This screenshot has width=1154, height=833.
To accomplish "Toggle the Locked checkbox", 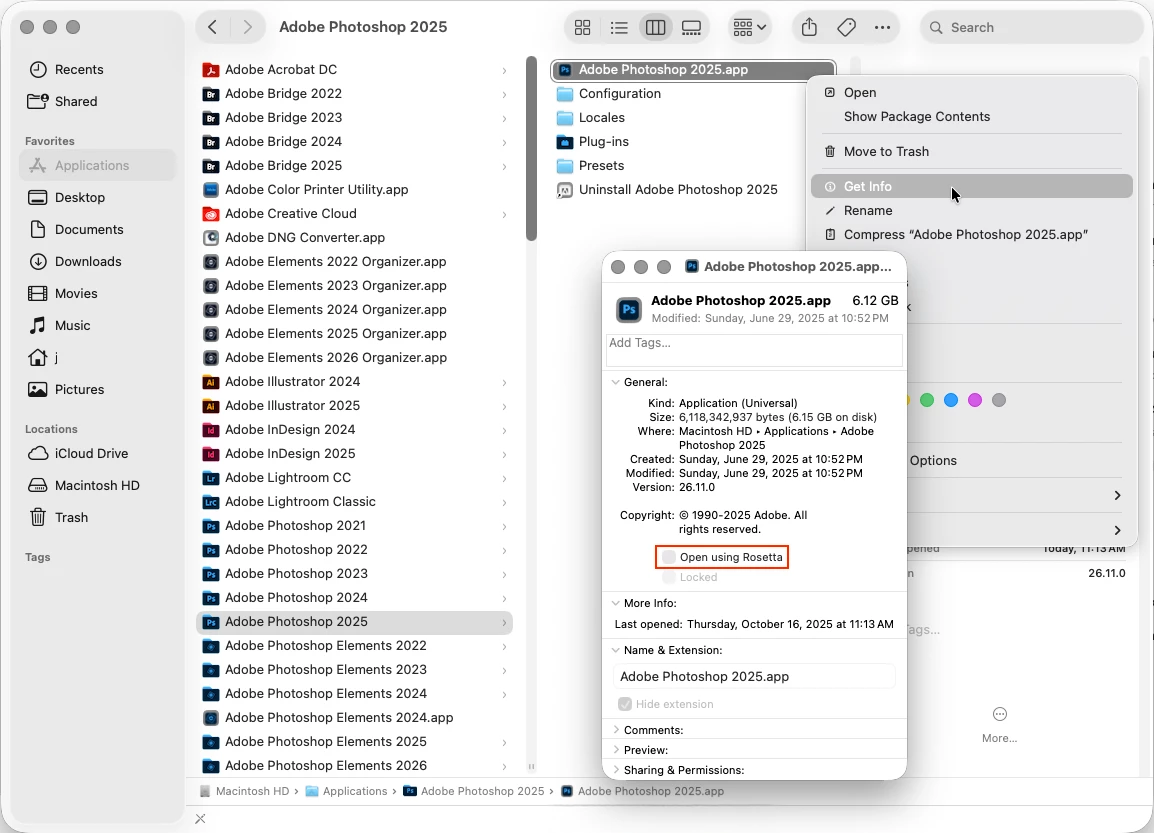I will point(669,577).
